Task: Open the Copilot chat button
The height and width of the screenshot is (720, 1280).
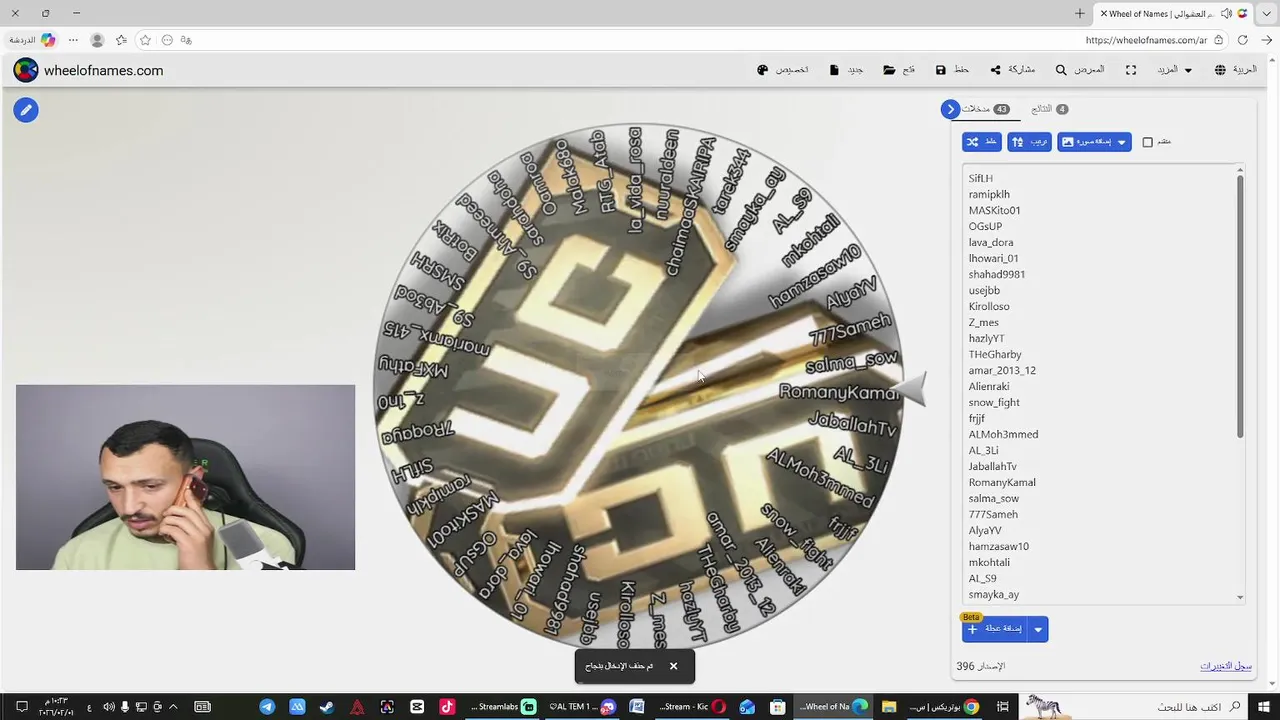Action: 32,40
